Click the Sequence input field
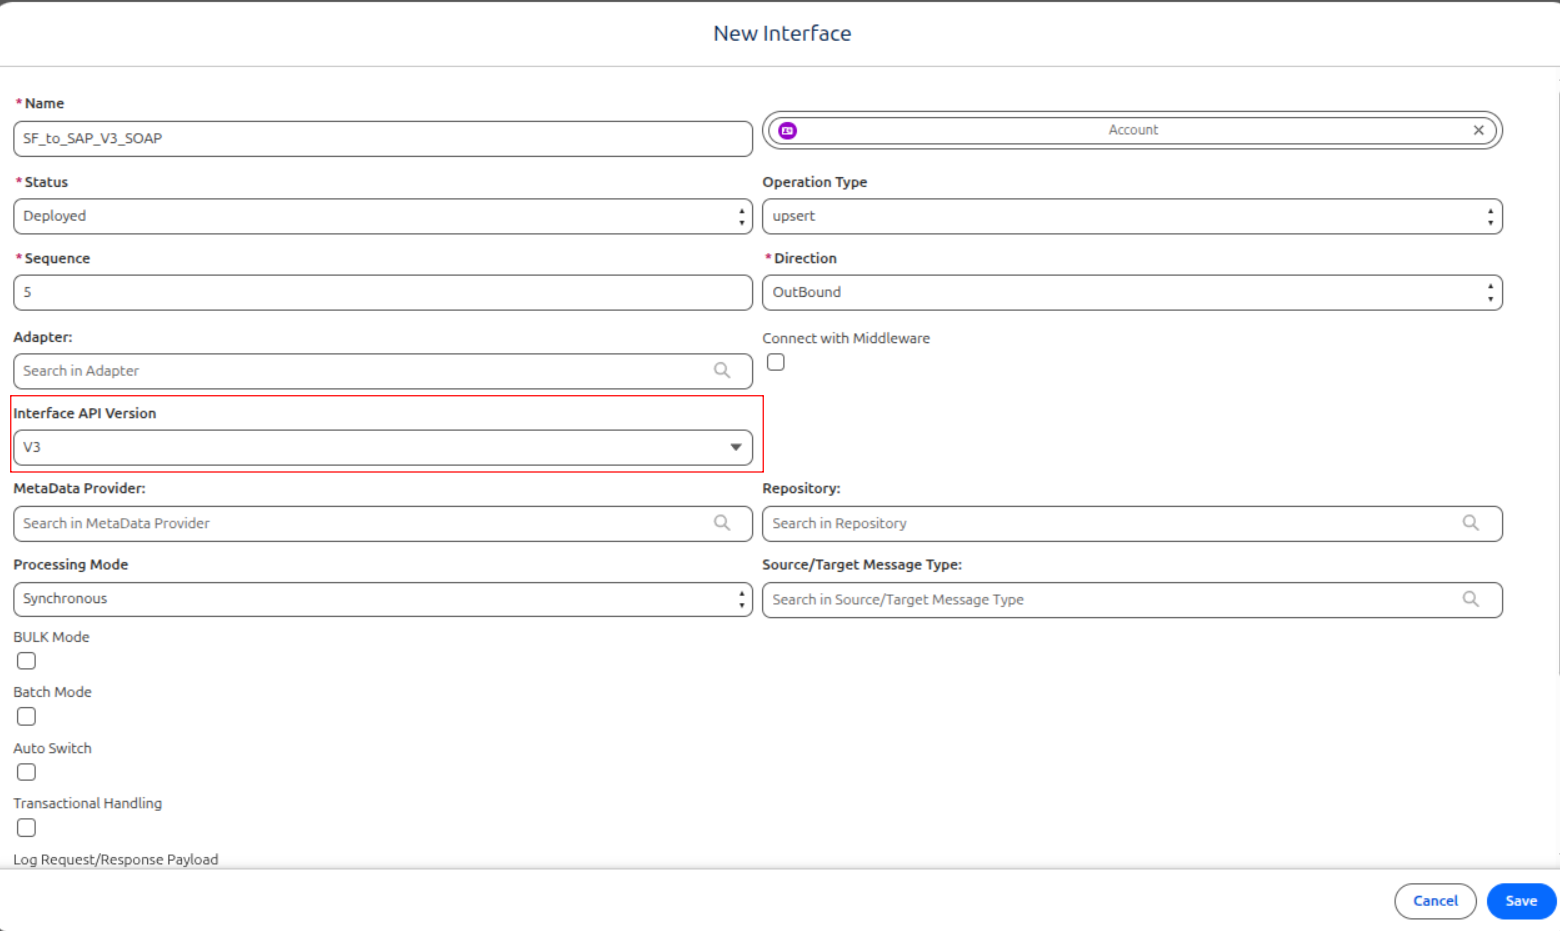Viewport: 1560px width, 931px height. [383, 292]
